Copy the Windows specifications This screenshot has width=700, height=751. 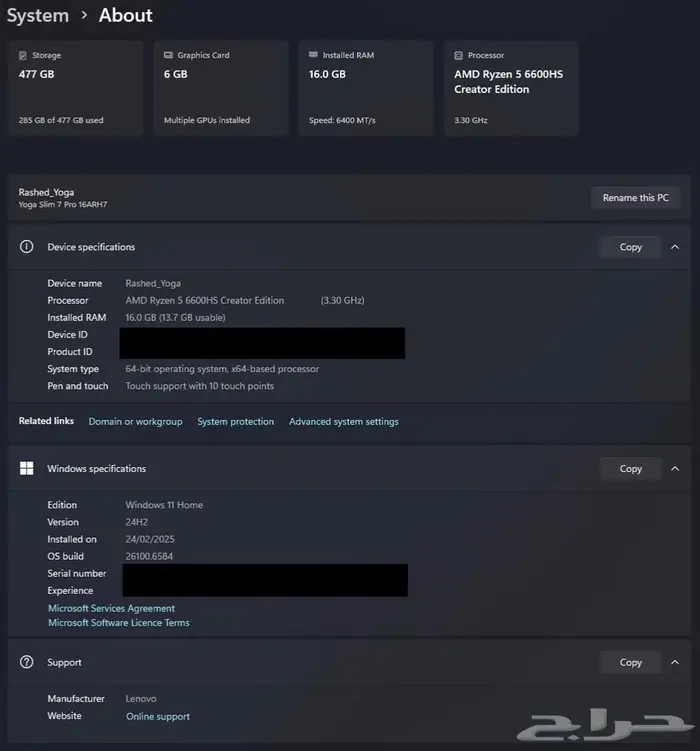click(630, 468)
